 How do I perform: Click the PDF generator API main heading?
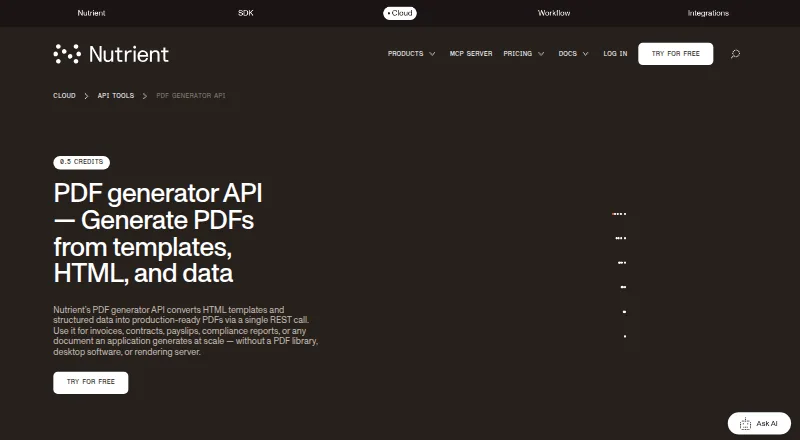pos(158,233)
